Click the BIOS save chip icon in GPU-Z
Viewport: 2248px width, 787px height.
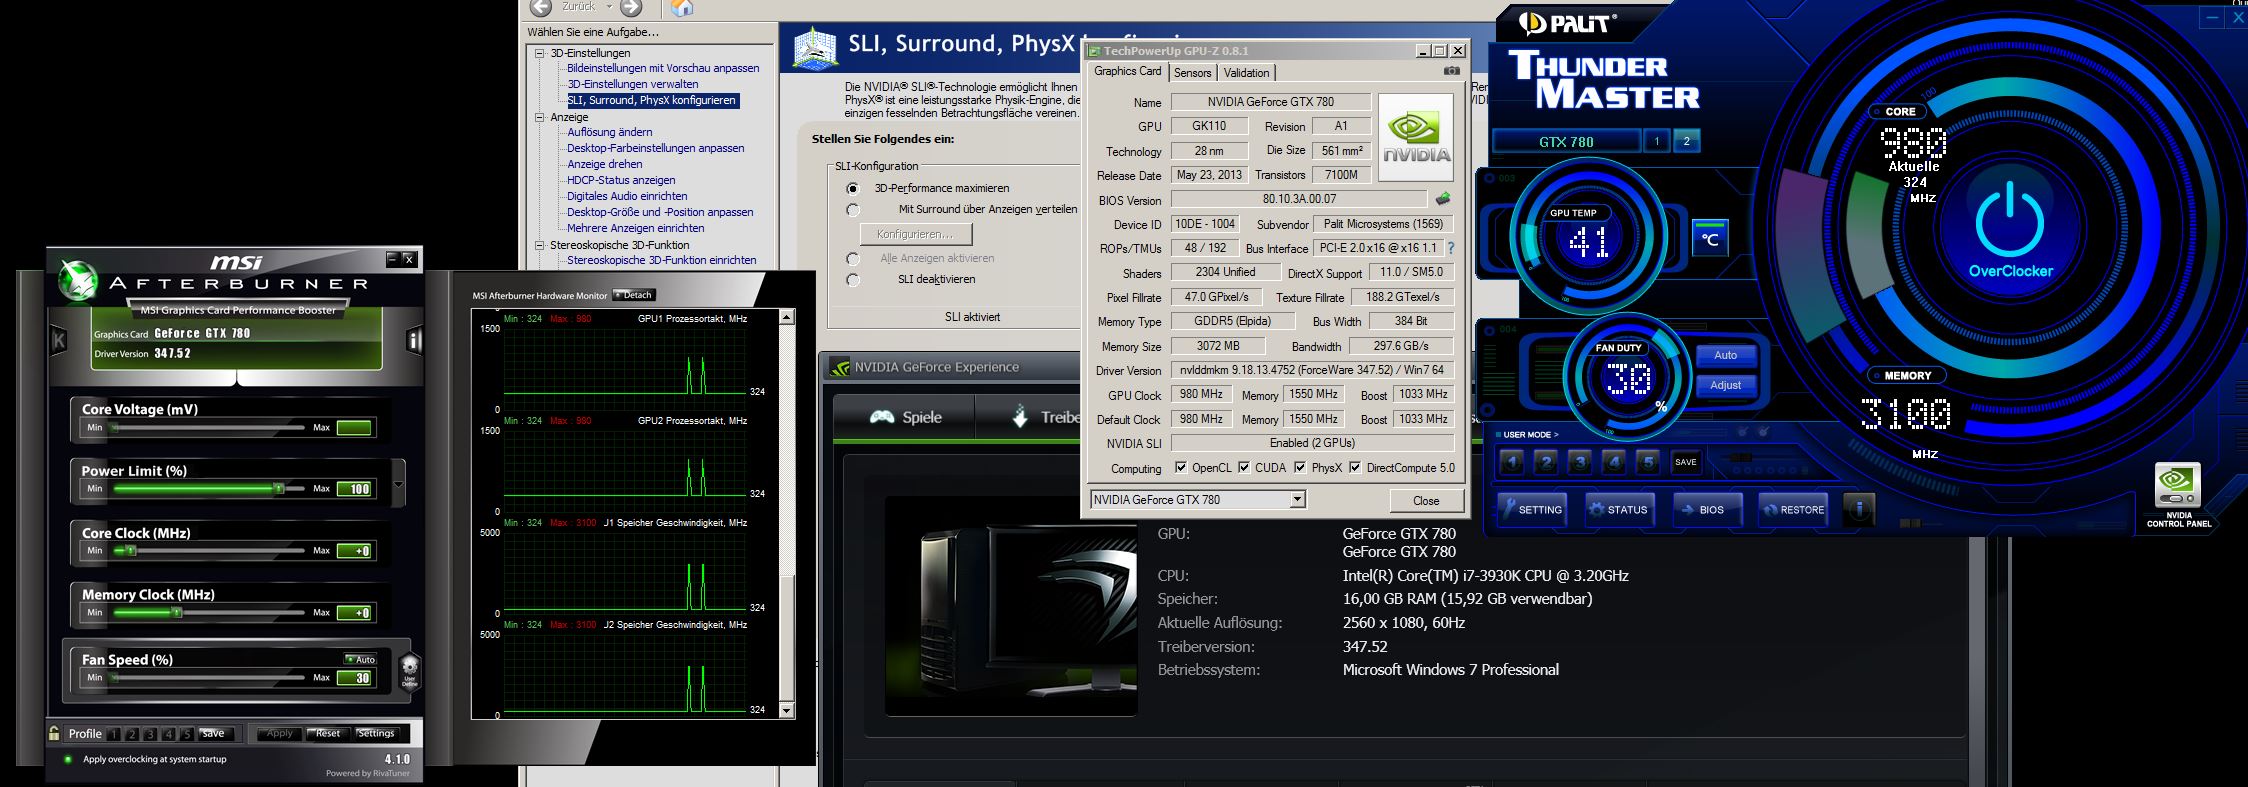[1442, 199]
